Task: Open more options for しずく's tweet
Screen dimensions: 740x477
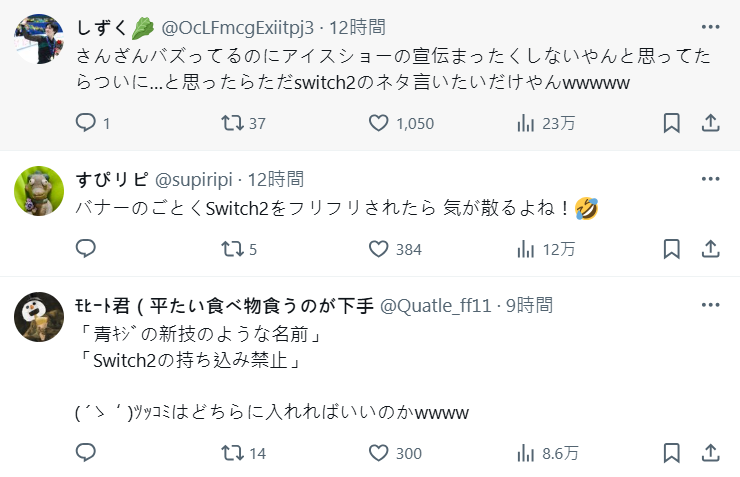Action: point(710,26)
